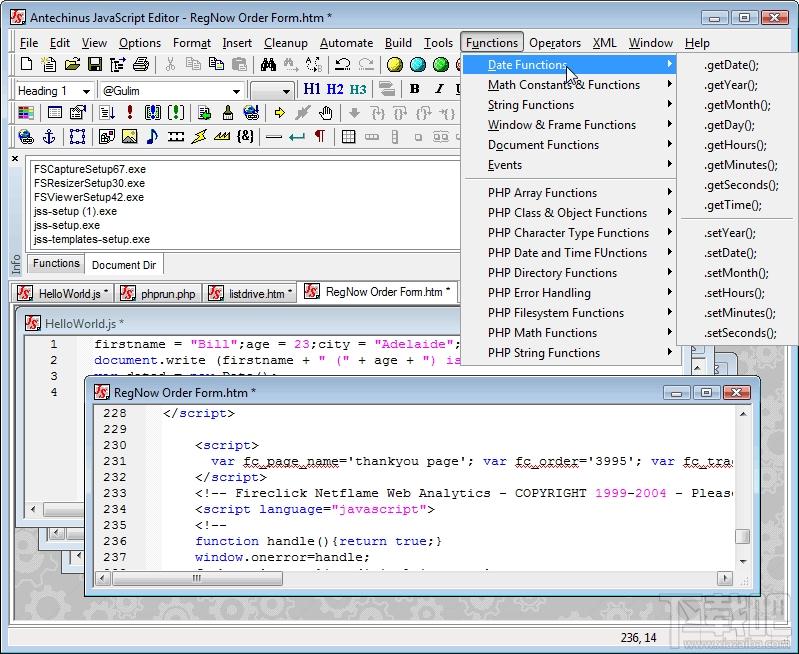
Task: Save the file using the floppy disk icon
Action: [94, 65]
